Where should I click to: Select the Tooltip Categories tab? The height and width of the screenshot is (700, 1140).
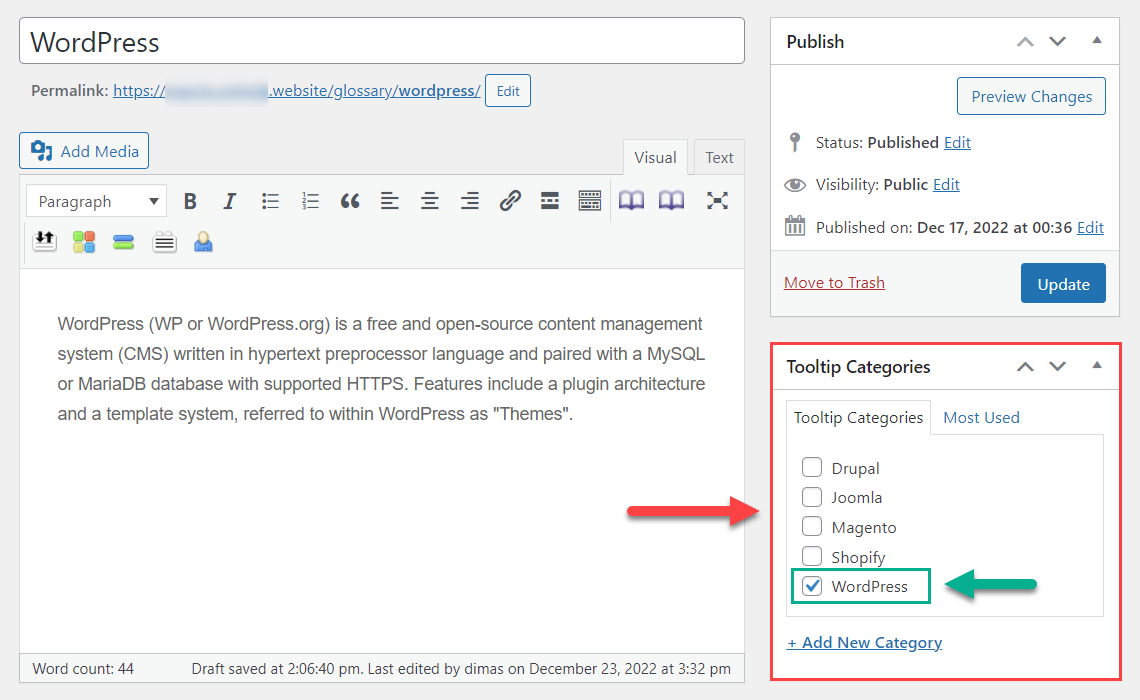coord(858,418)
